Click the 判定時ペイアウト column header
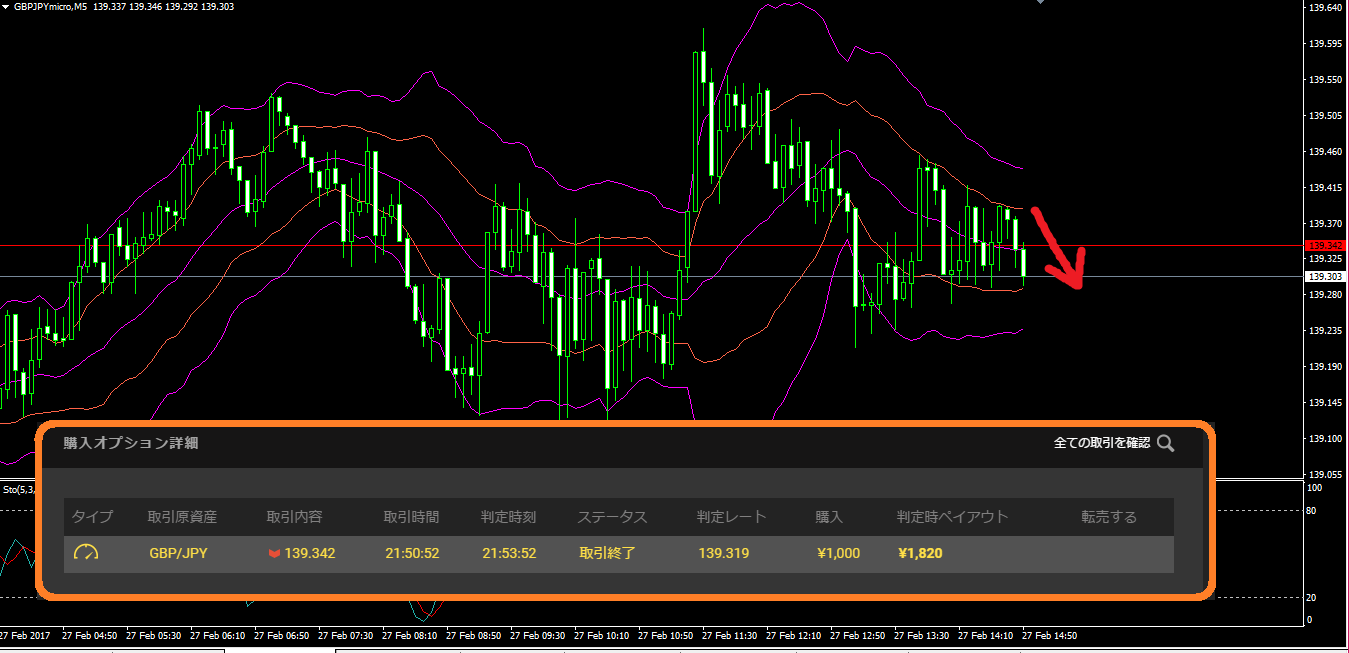Viewport: 1349px width, 653px height. click(x=952, y=517)
